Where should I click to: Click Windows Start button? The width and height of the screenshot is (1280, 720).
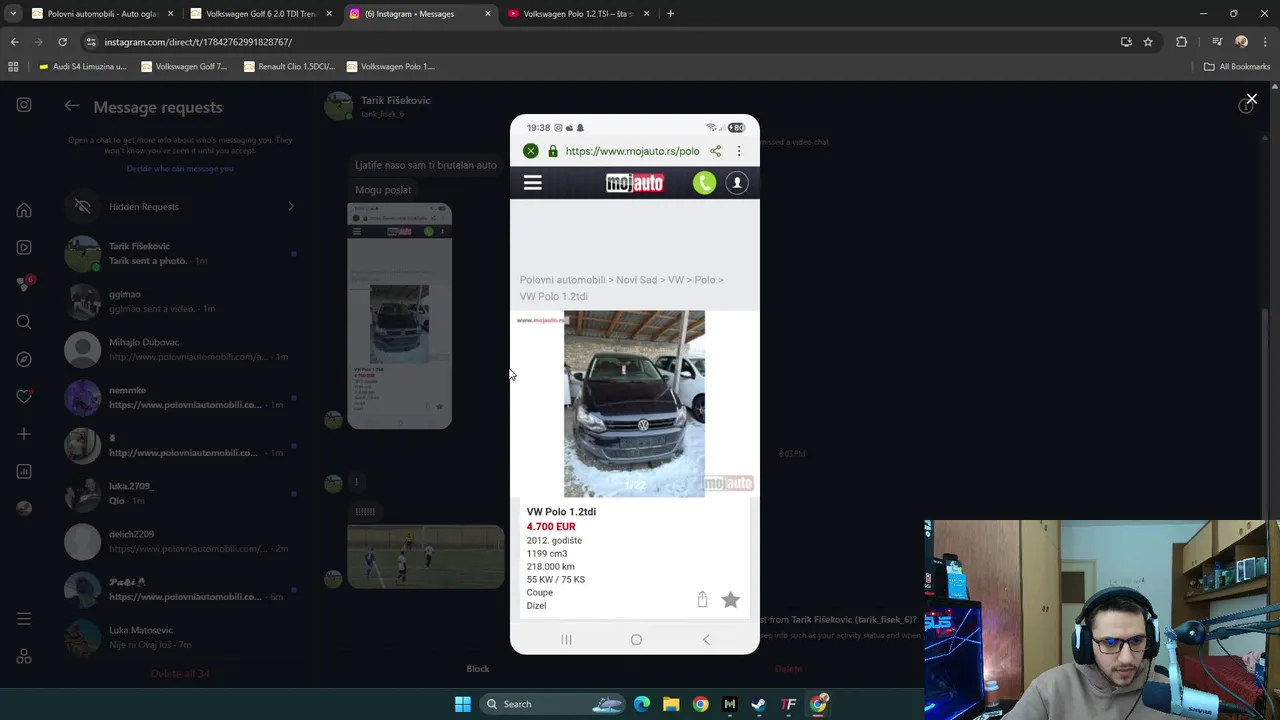coord(462,704)
